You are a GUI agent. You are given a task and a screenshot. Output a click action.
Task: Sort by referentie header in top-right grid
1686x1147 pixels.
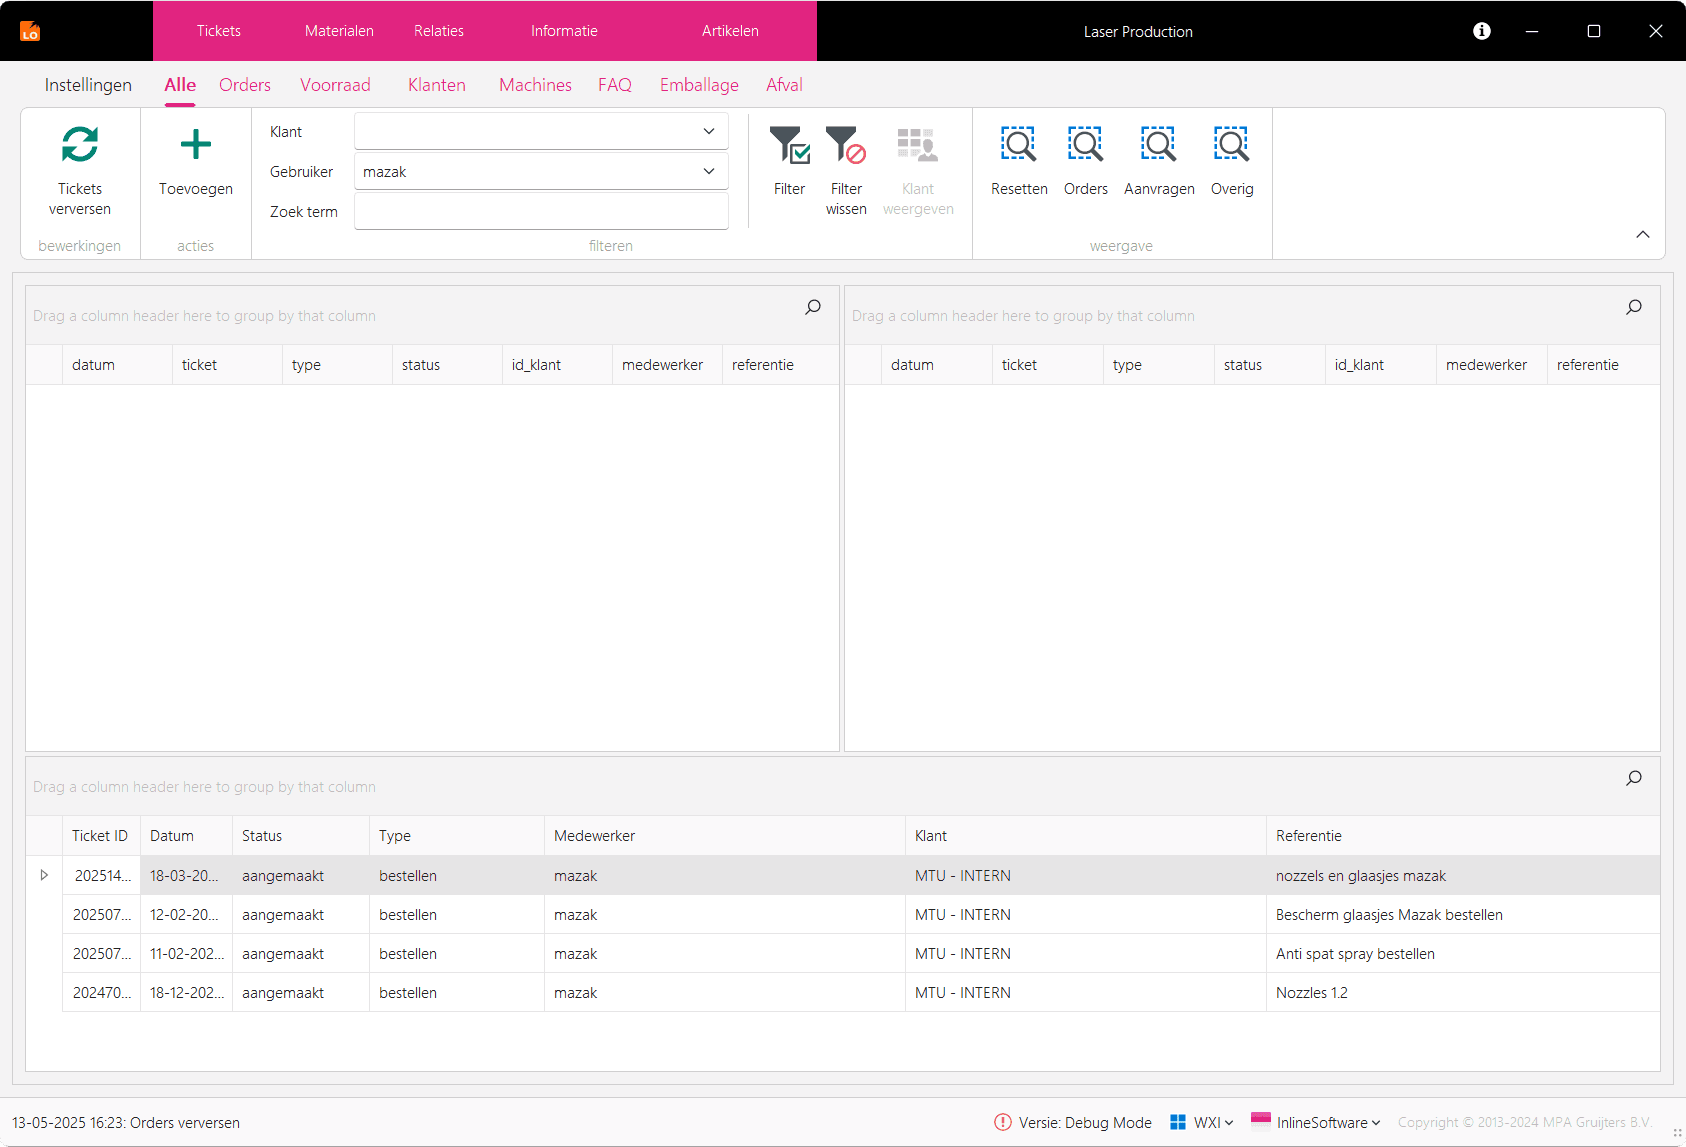(x=1603, y=365)
